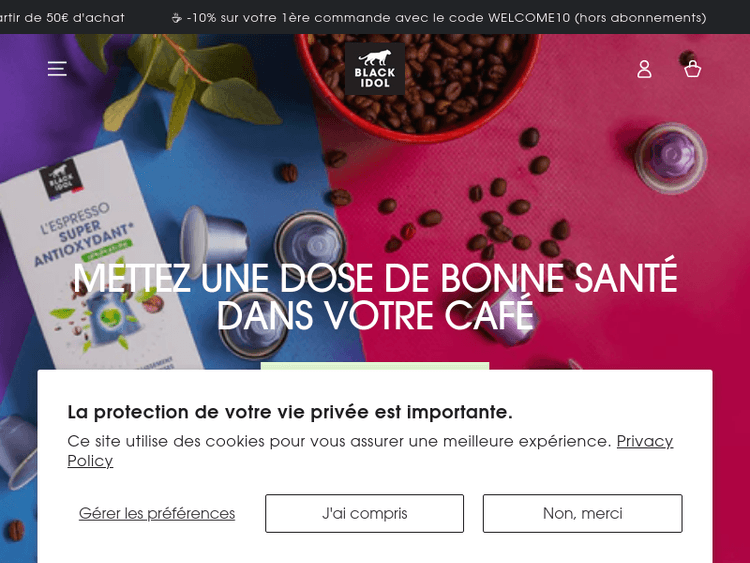Open the shopping basket icon
This screenshot has width=750, height=563.
(x=692, y=69)
